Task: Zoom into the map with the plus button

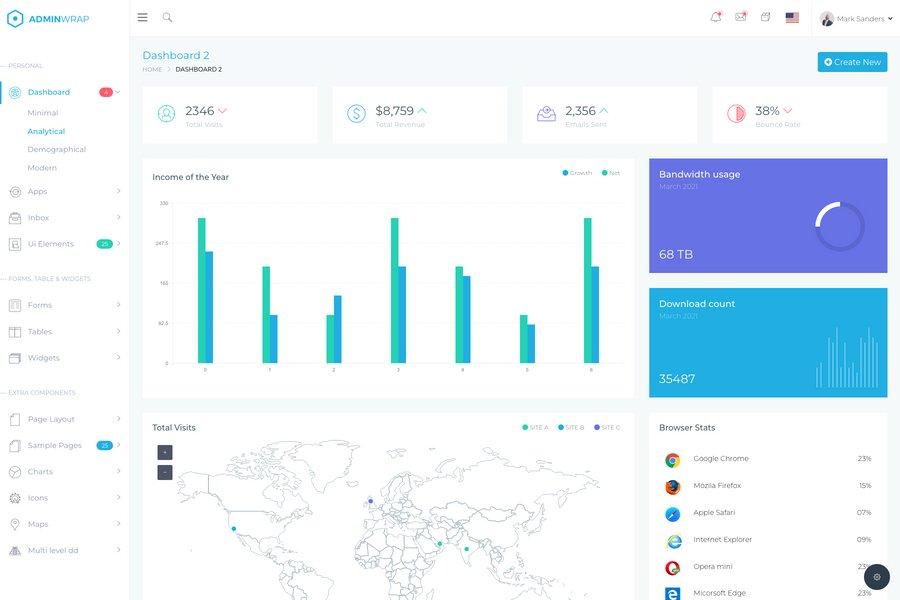Action: [x=163, y=450]
